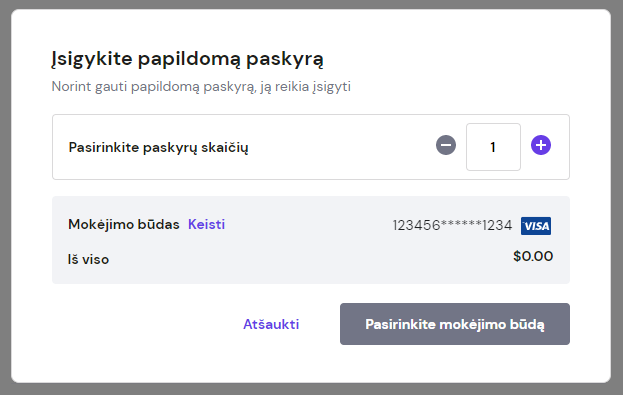The width and height of the screenshot is (623, 395).
Task: Click the $0.00 total amount
Action: (533, 256)
